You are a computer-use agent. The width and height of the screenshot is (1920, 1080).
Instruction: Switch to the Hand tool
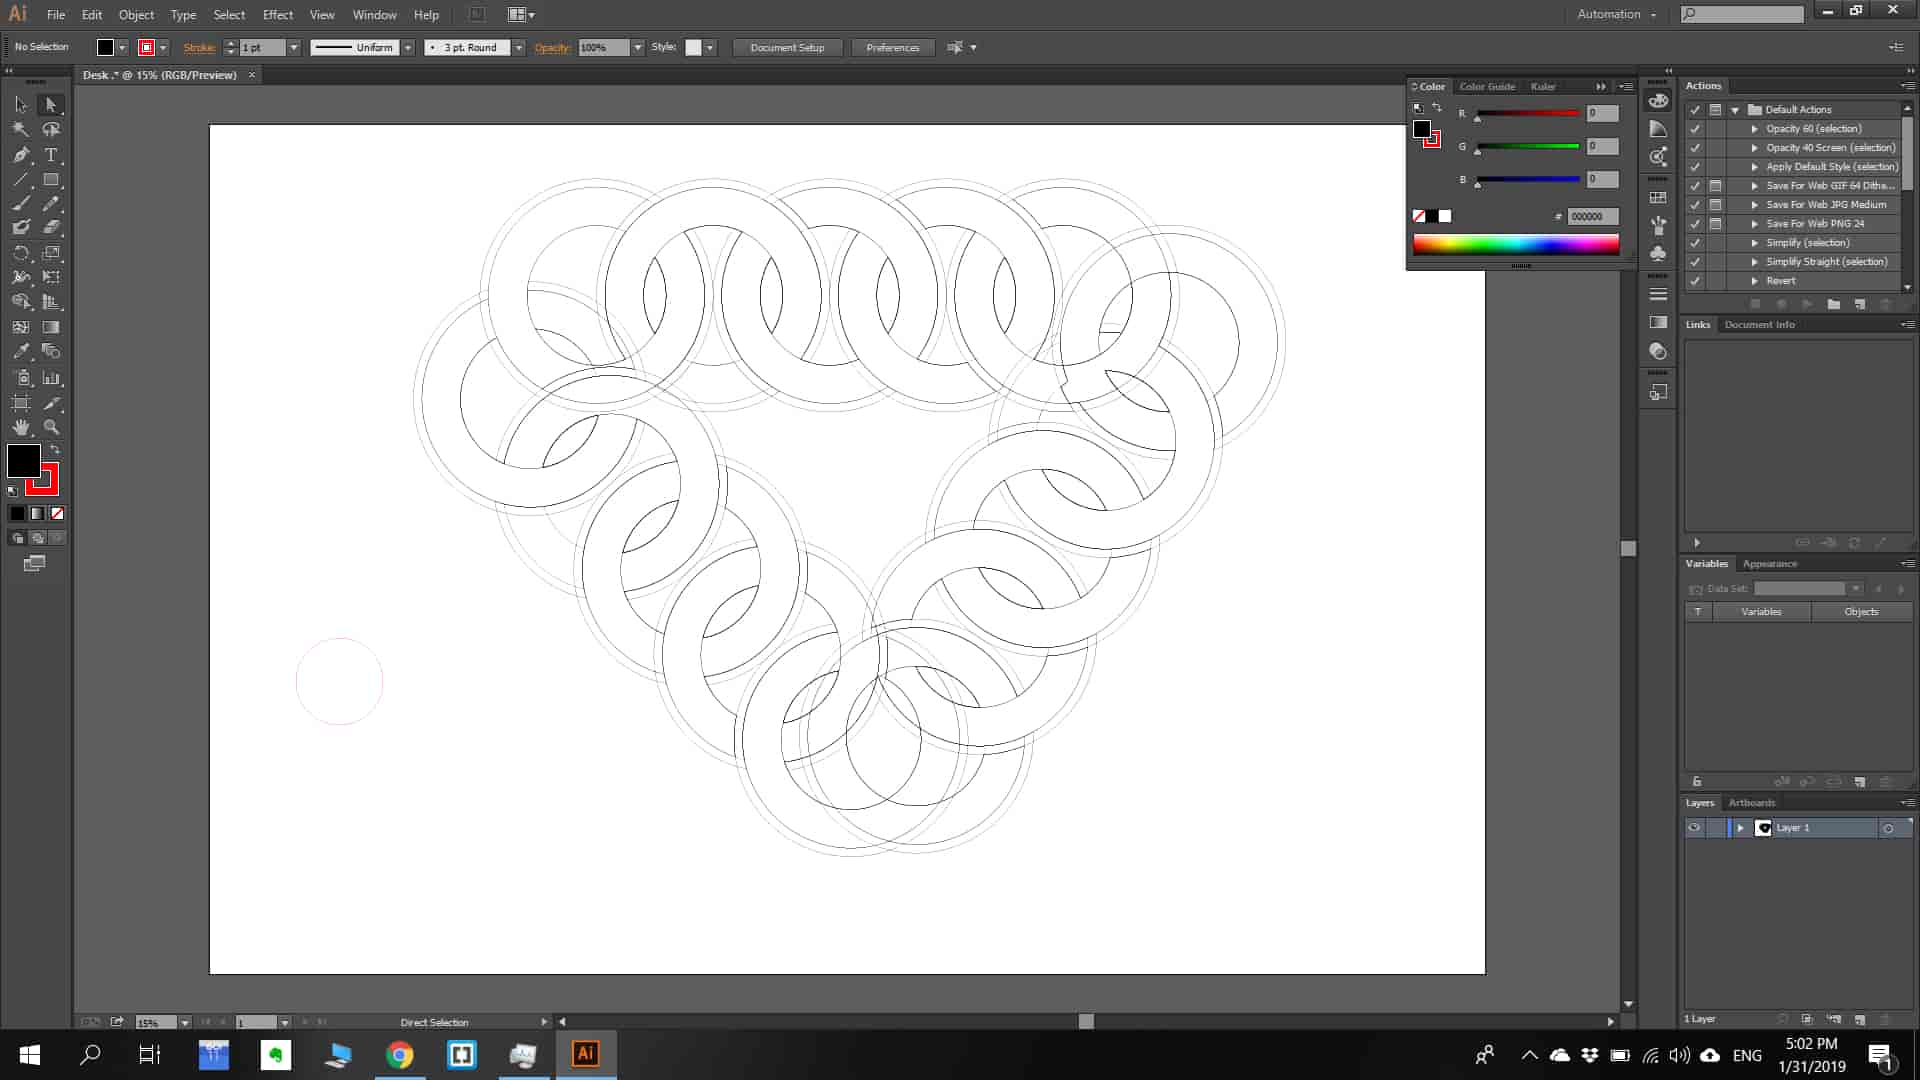tap(21, 427)
